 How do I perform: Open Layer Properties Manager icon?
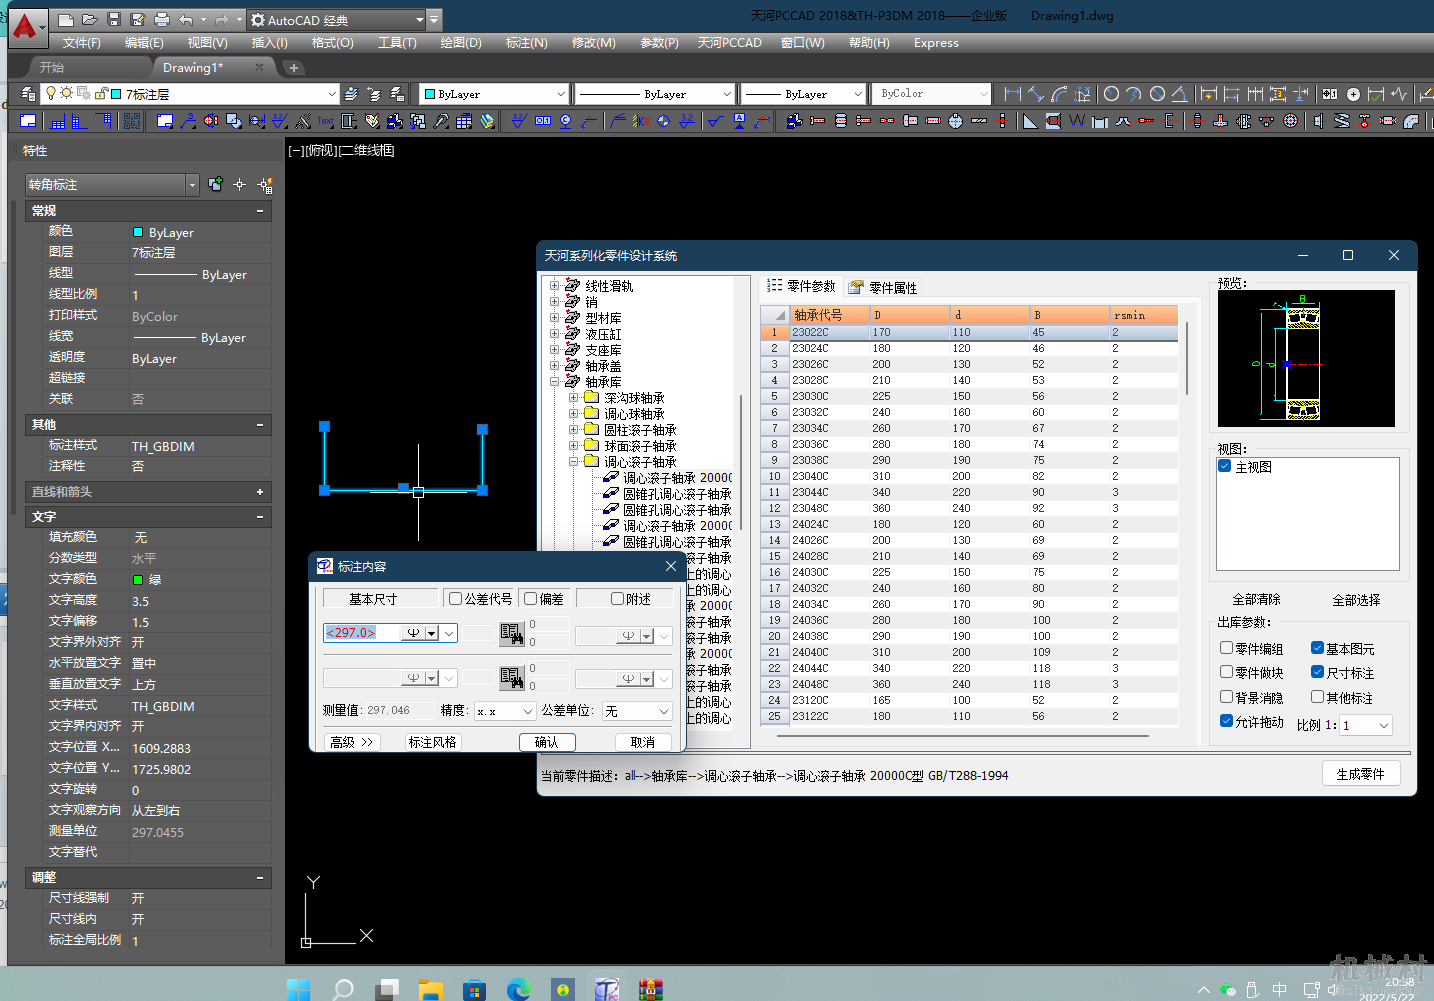(28, 94)
